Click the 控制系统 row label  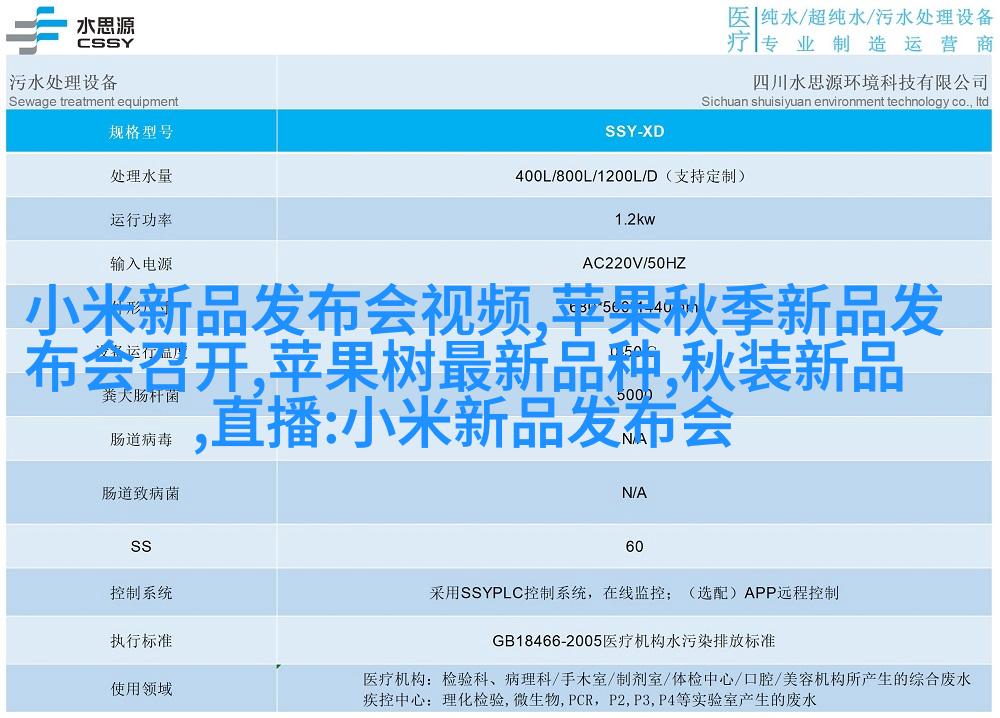(141, 593)
